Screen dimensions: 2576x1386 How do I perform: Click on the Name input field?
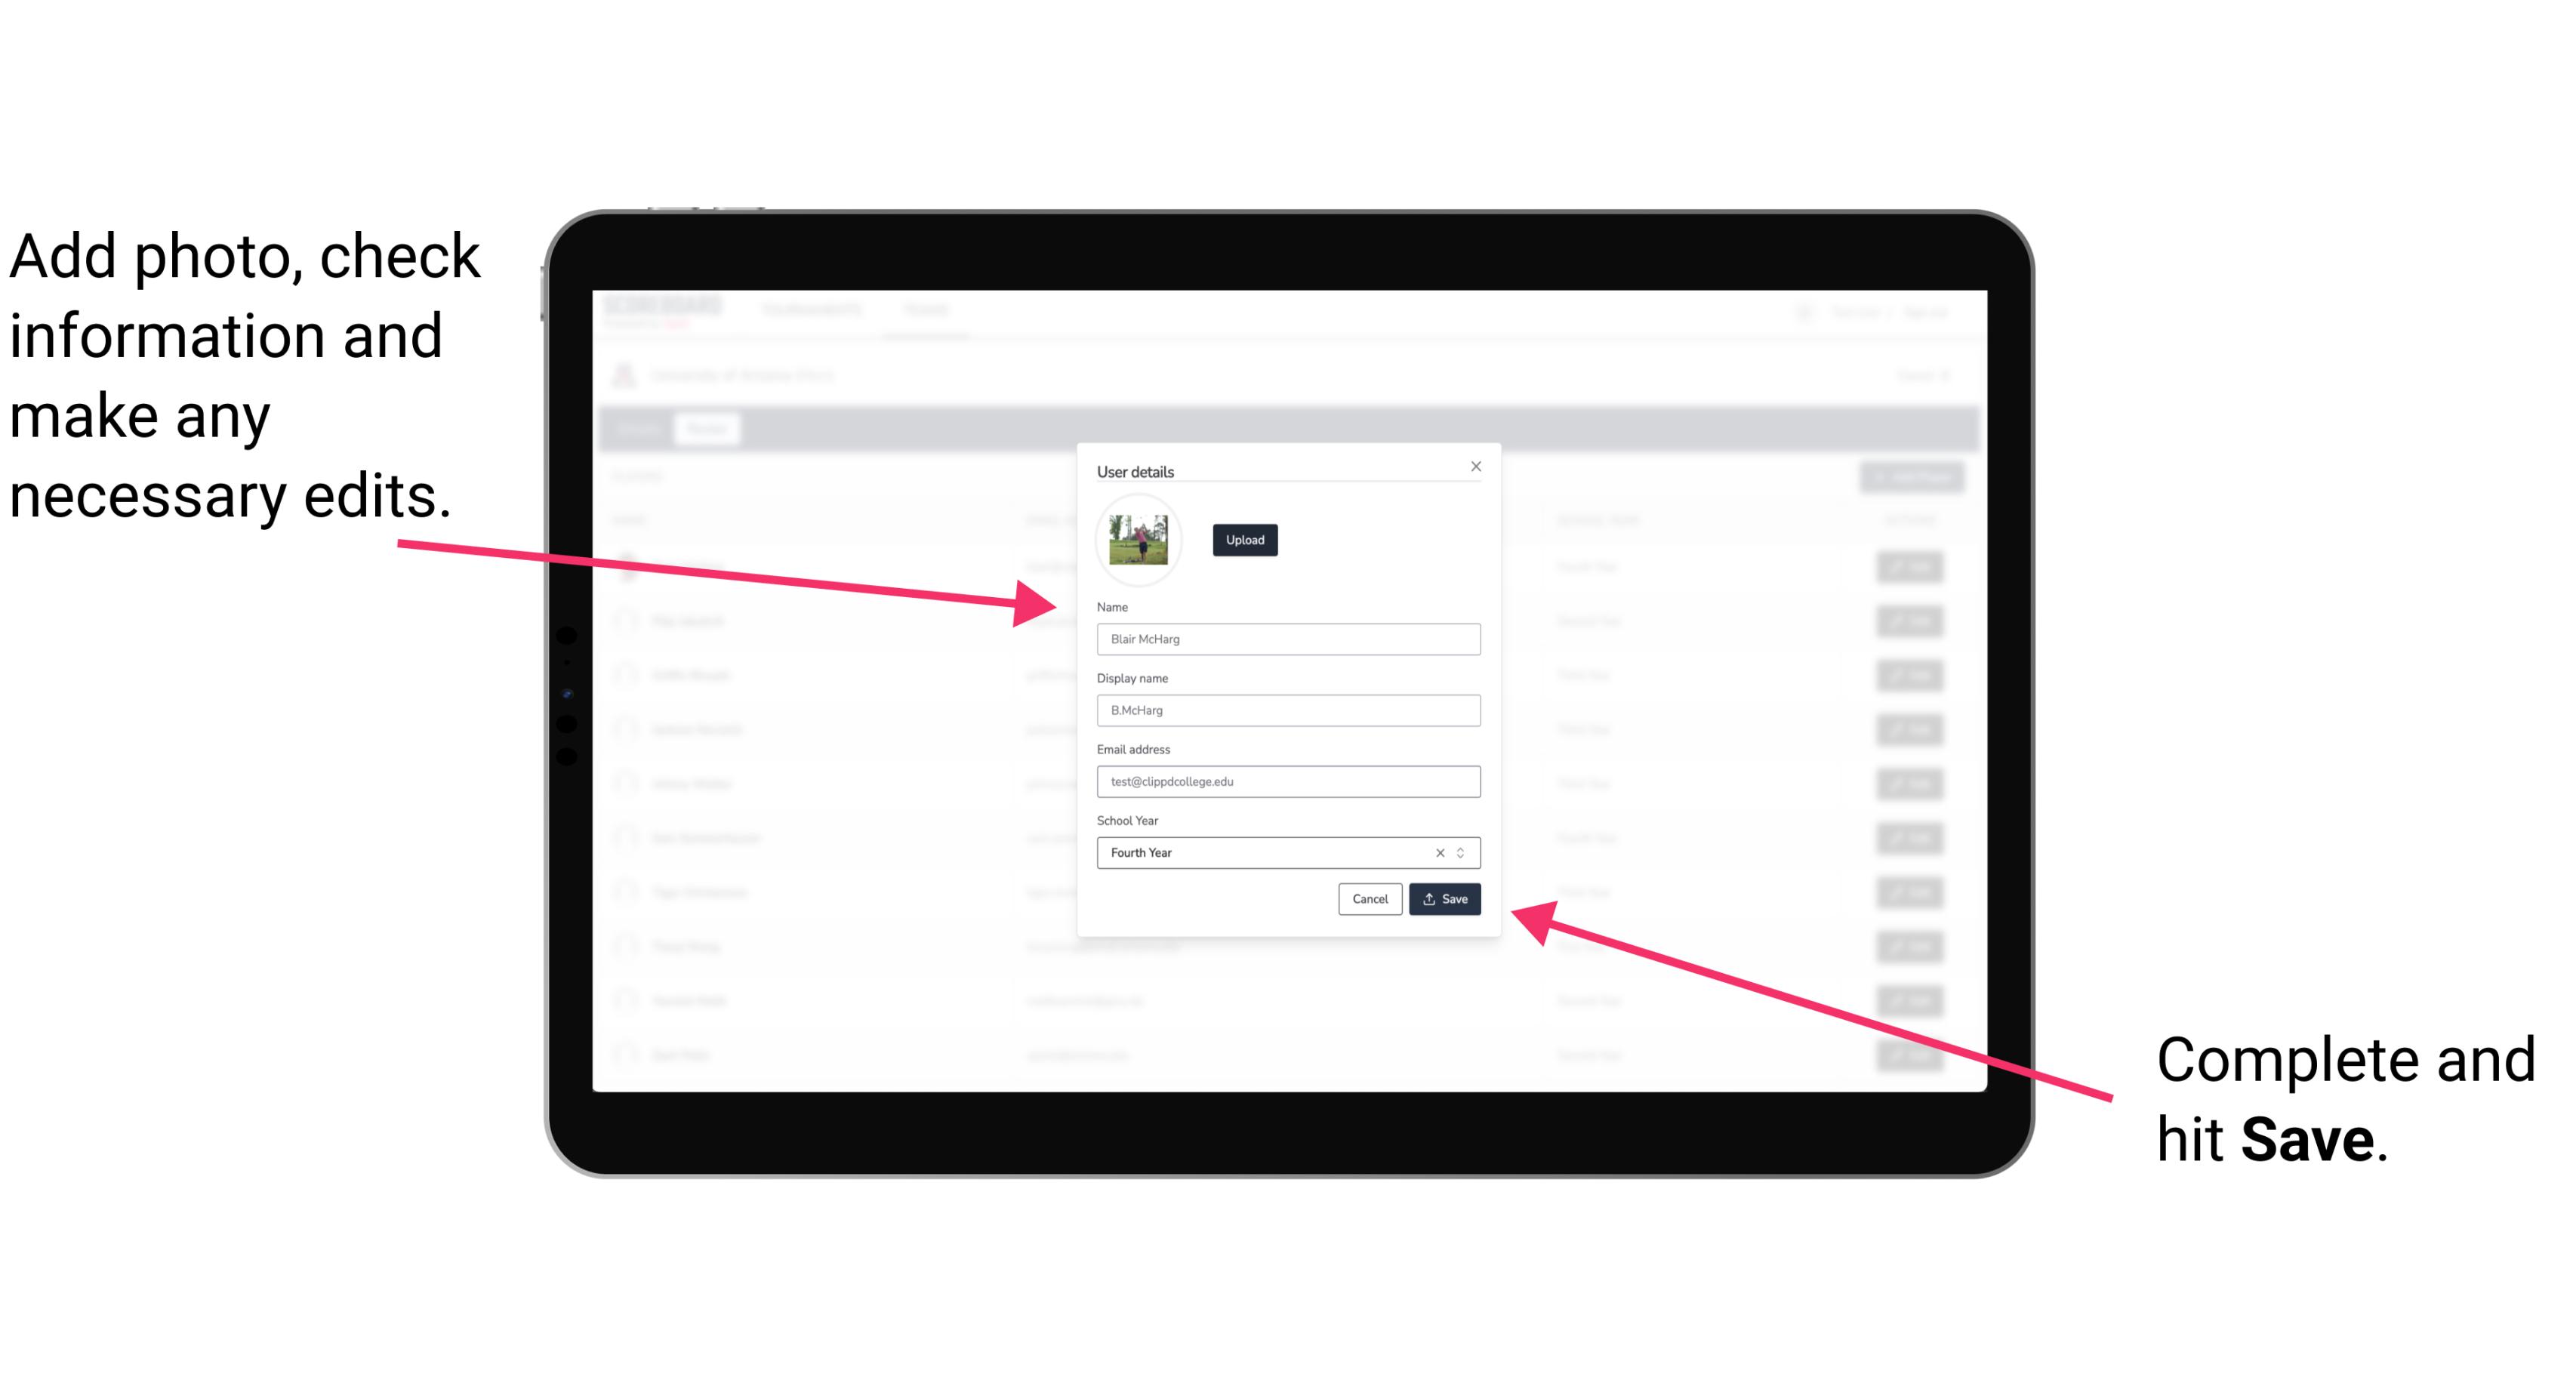coord(1286,639)
